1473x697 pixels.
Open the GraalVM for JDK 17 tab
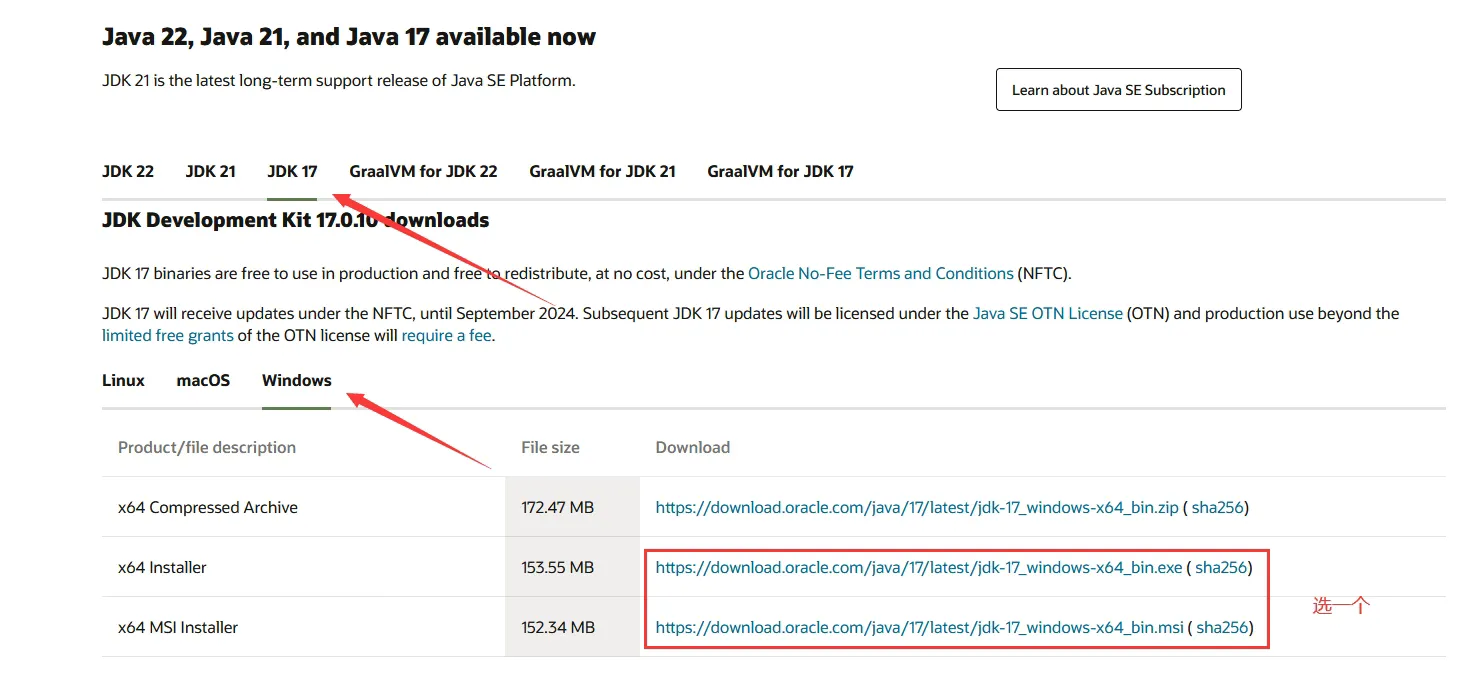point(780,171)
